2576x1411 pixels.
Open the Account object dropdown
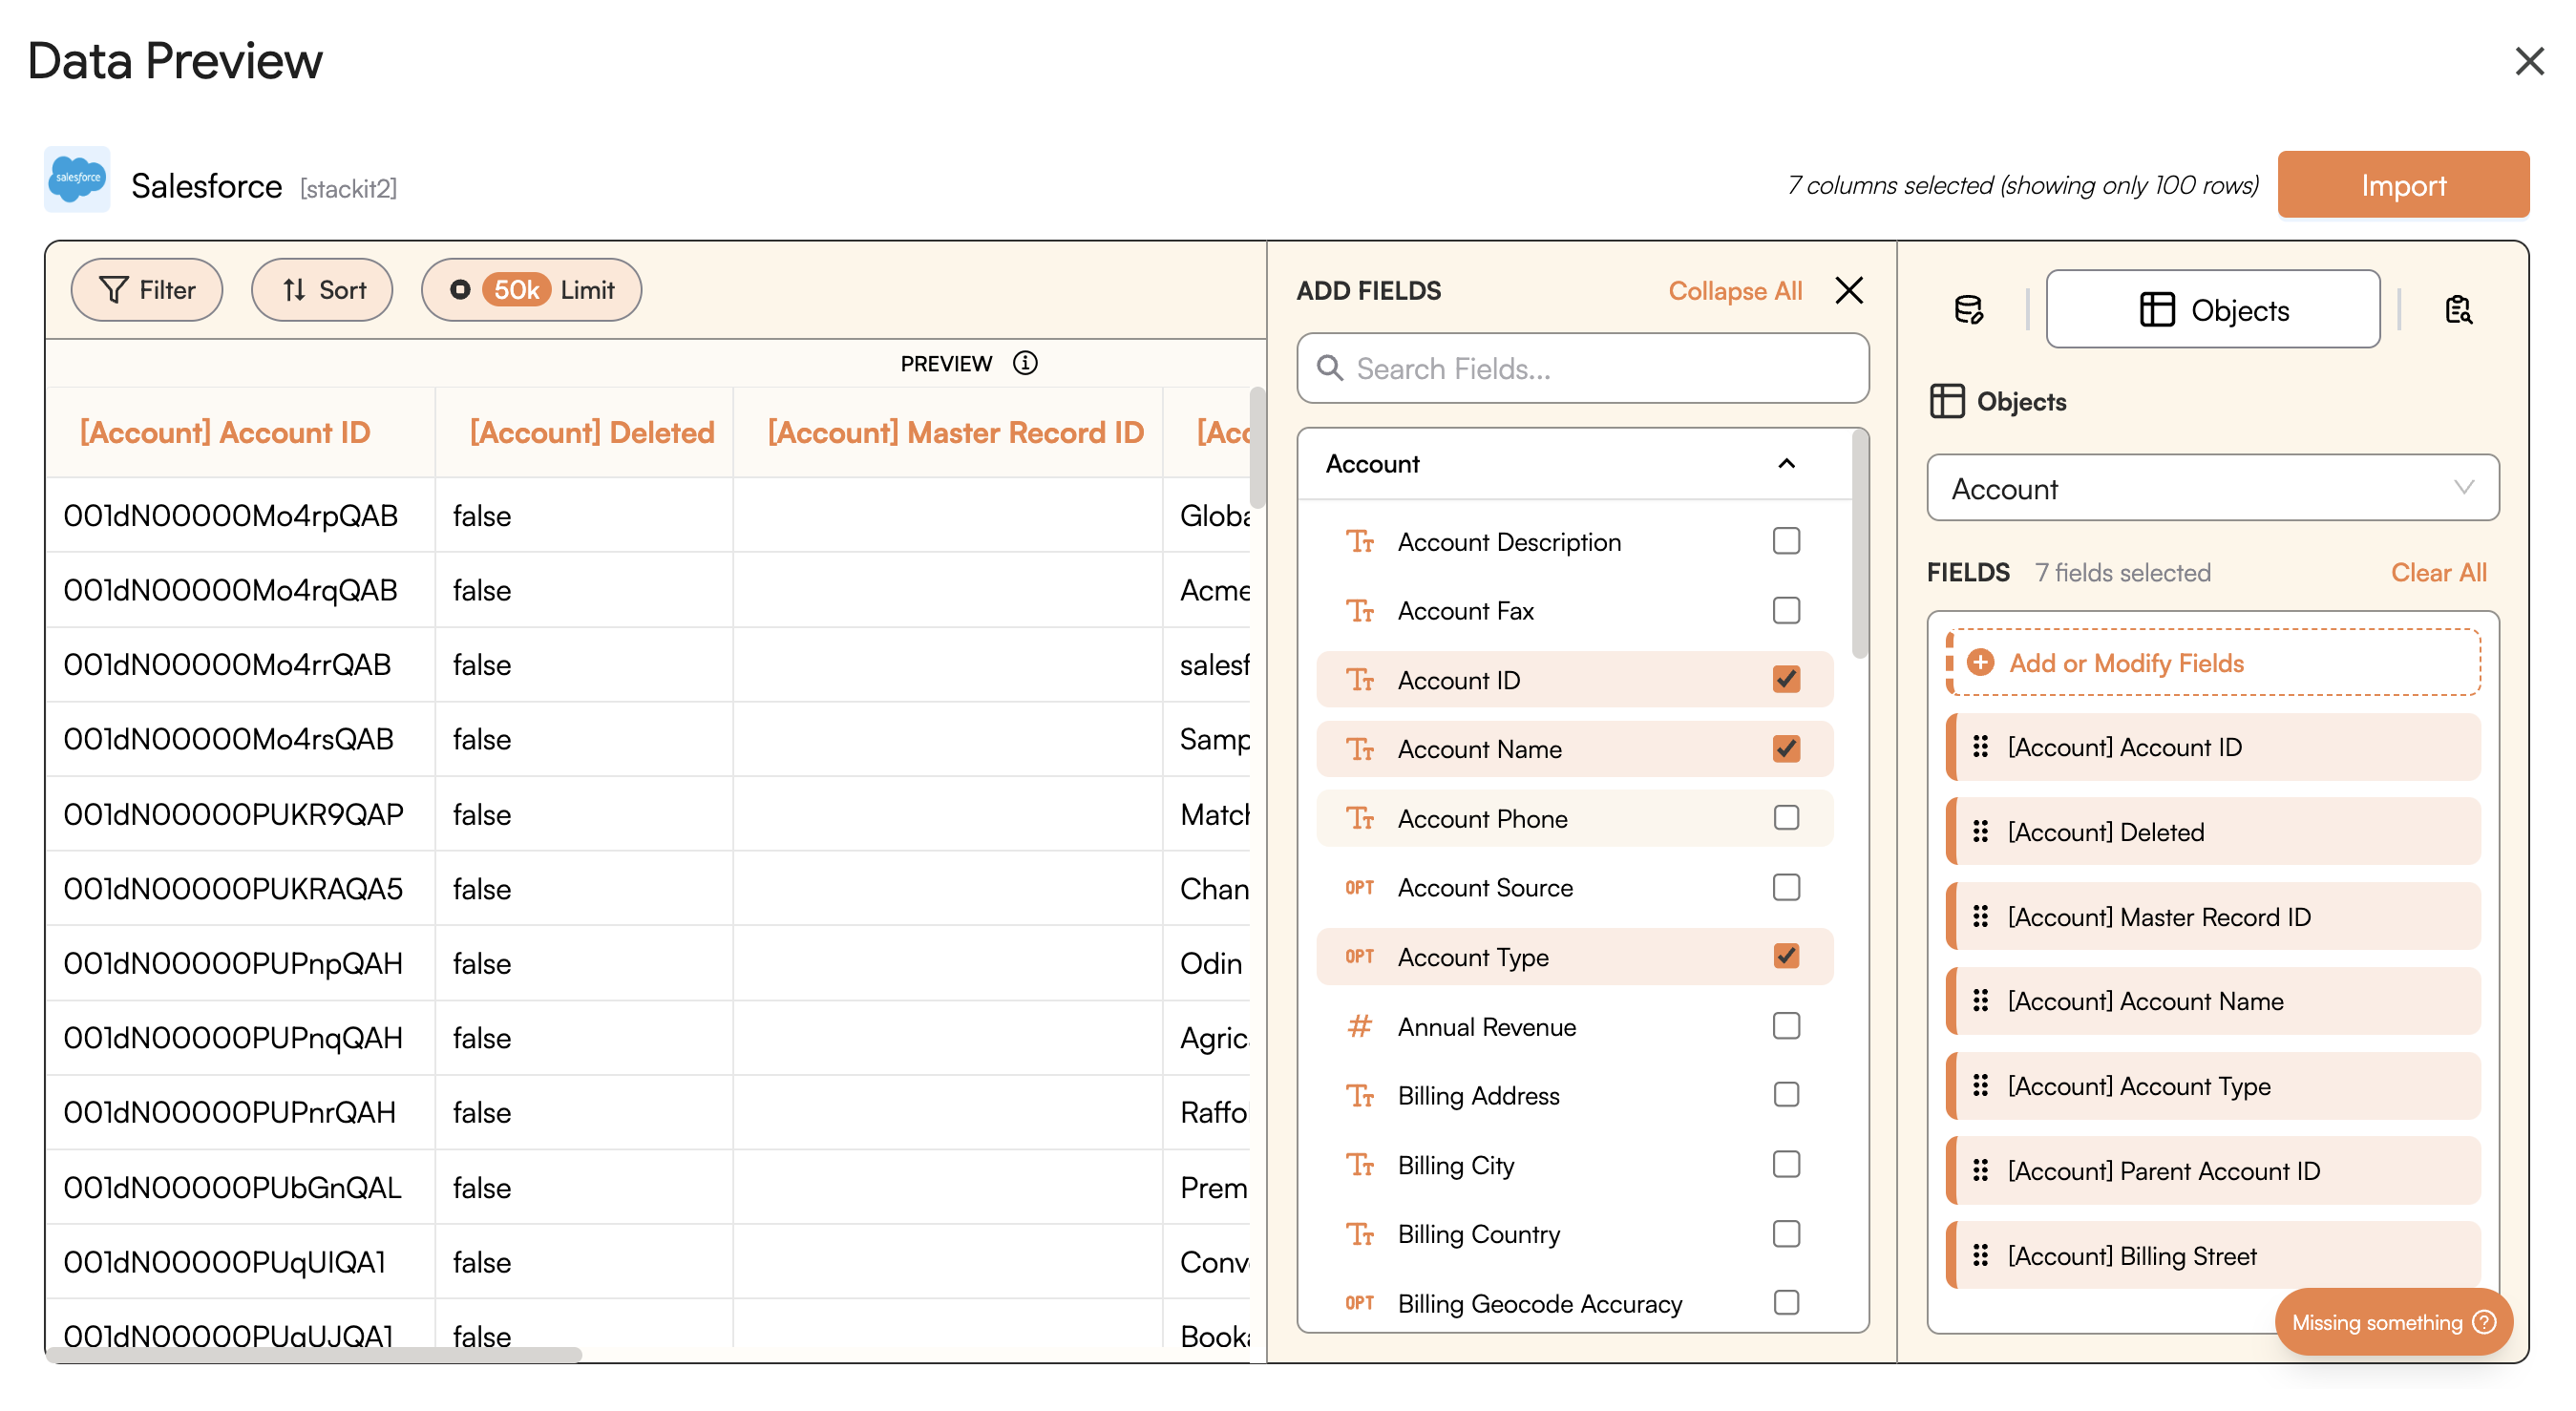2212,489
